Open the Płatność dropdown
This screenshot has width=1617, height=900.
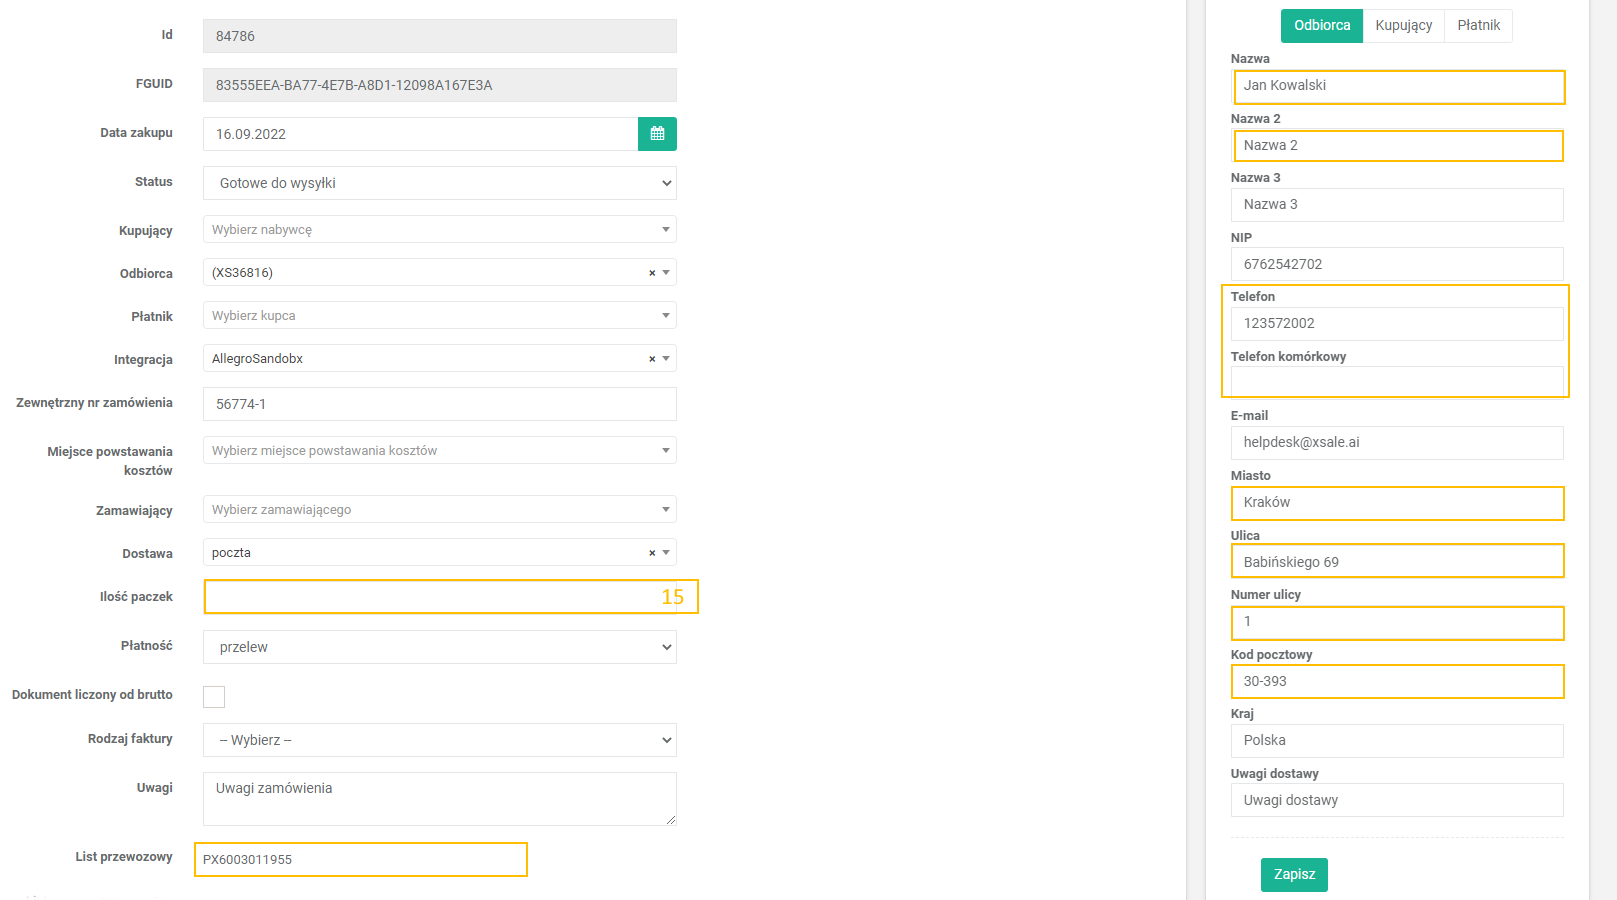tap(439, 647)
